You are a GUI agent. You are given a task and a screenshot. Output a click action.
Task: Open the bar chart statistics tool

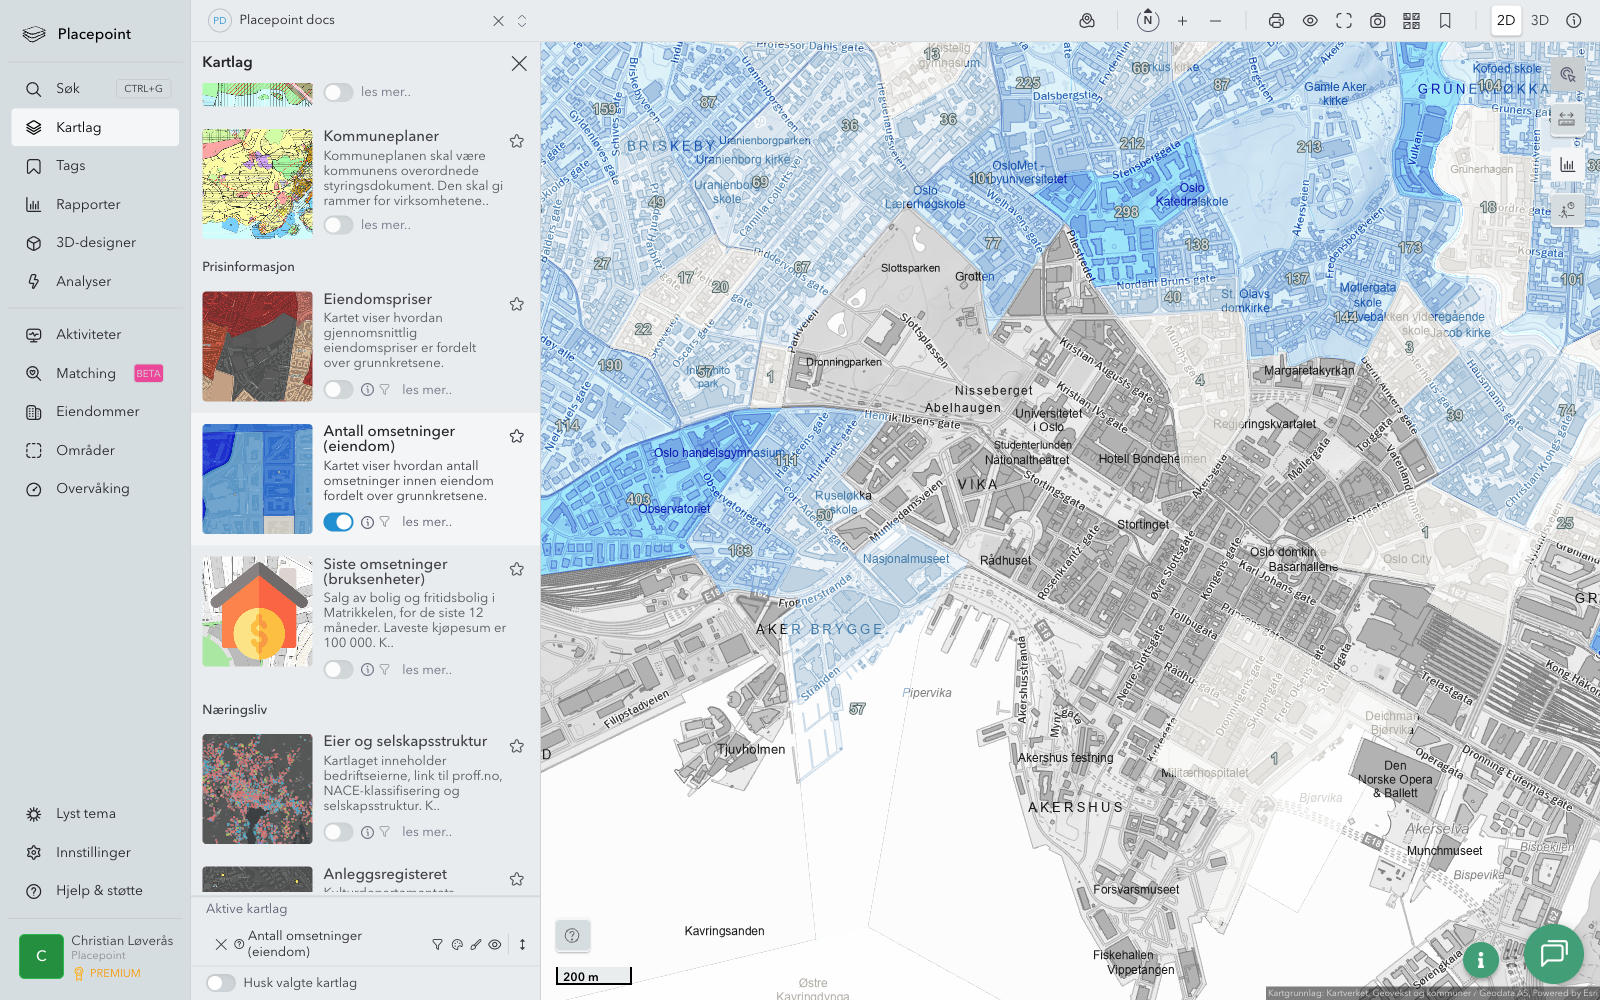tap(1567, 165)
